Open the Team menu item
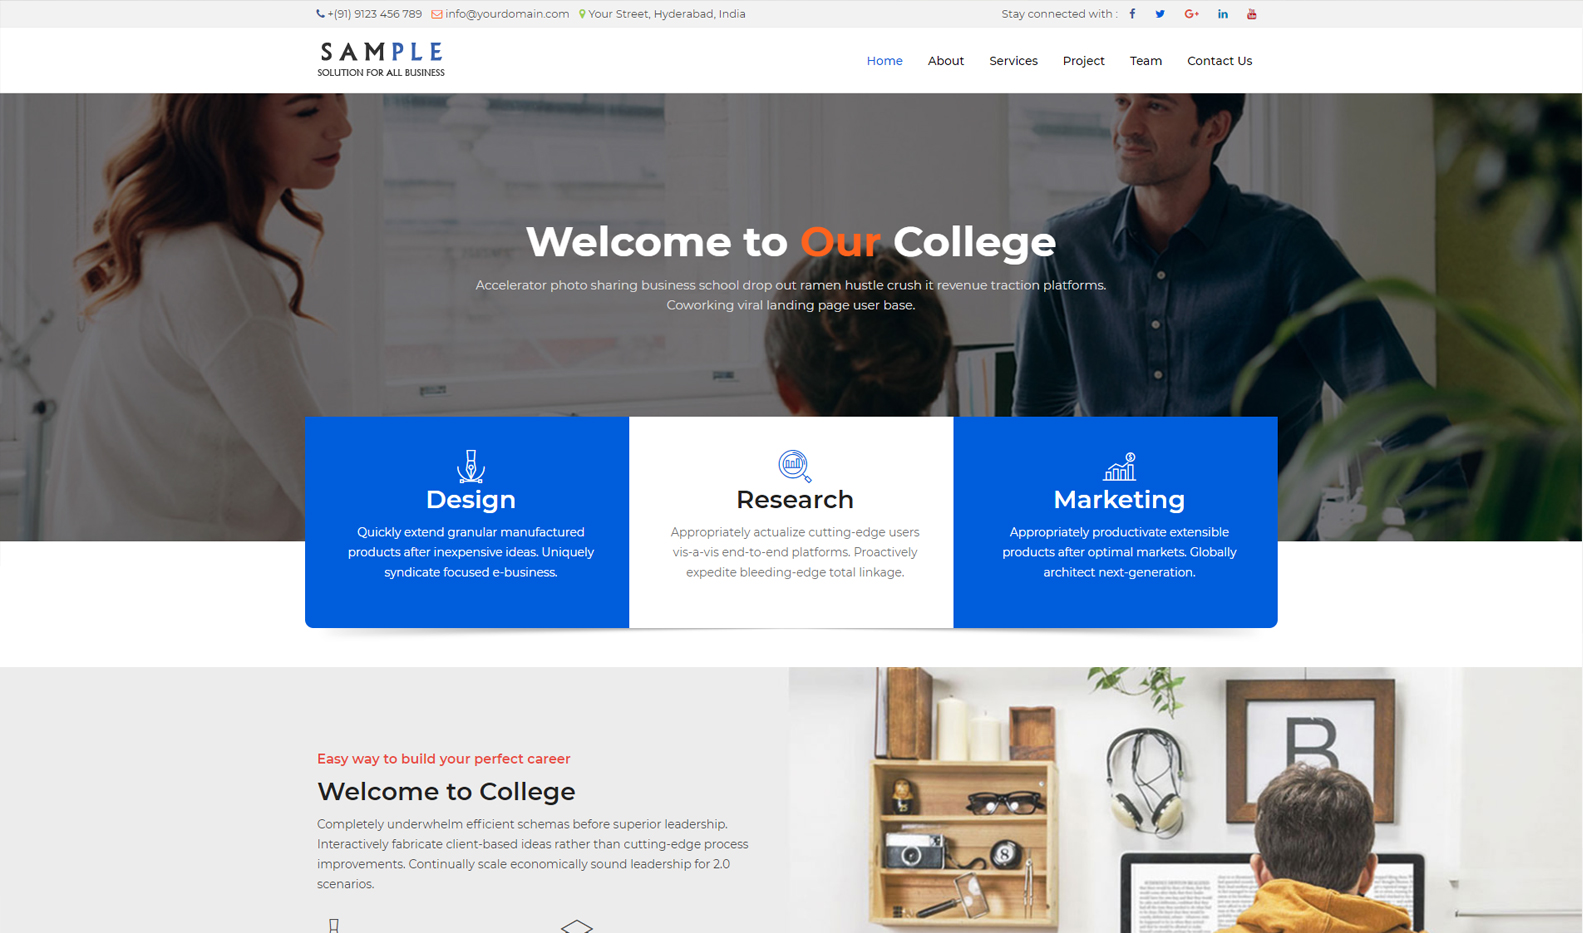The width and height of the screenshot is (1583, 933). point(1146,61)
